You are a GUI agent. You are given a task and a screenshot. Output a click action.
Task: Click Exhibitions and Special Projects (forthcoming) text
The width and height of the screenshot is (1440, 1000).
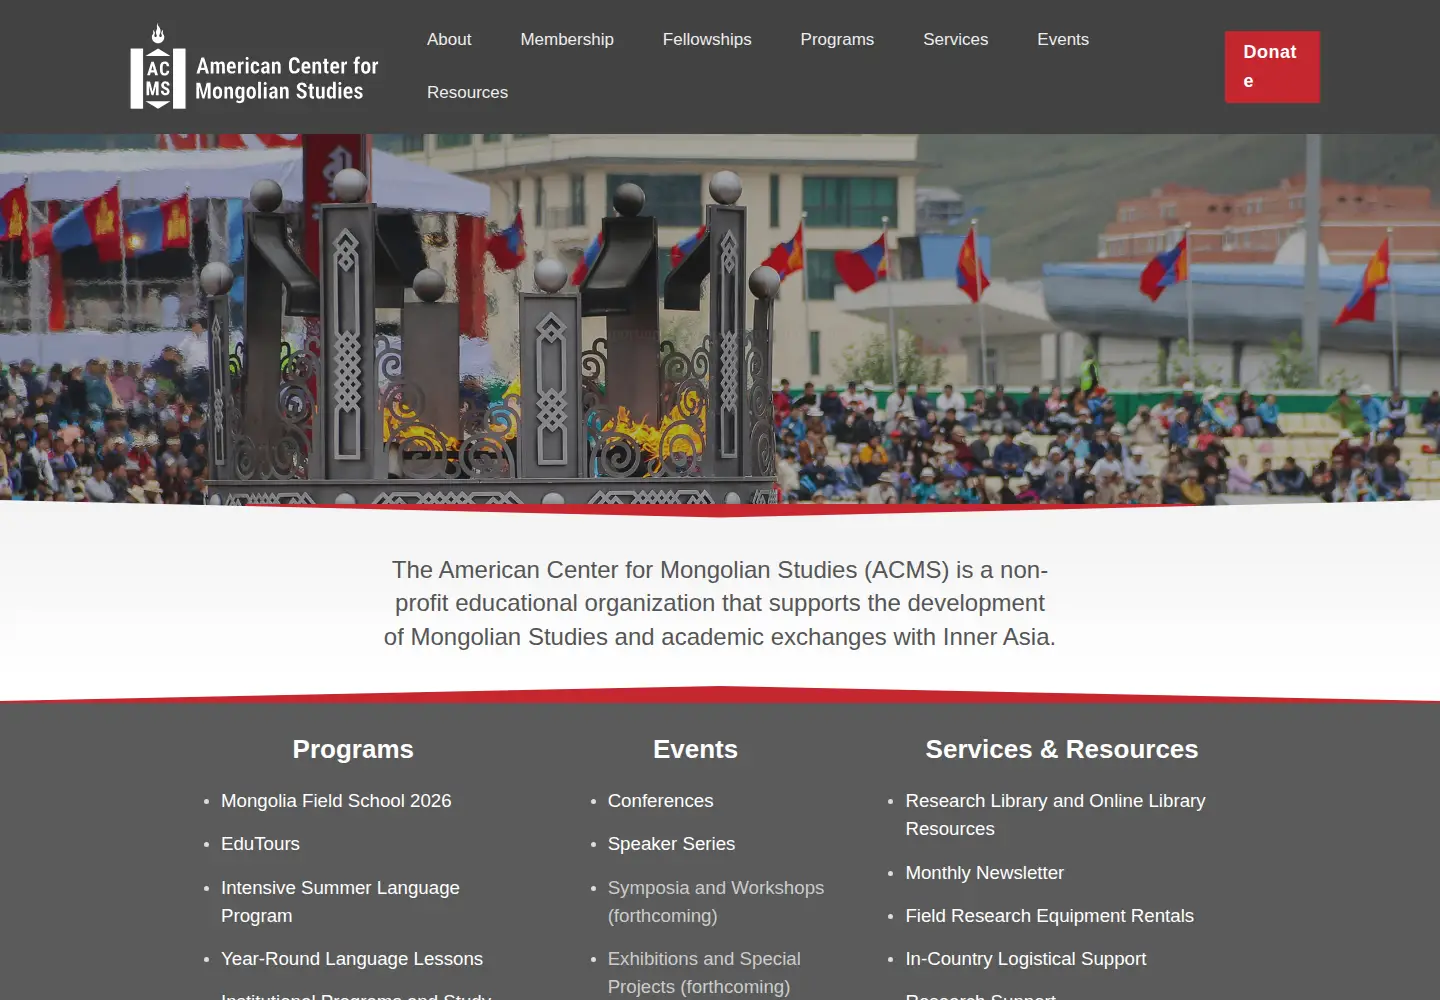coord(704,973)
